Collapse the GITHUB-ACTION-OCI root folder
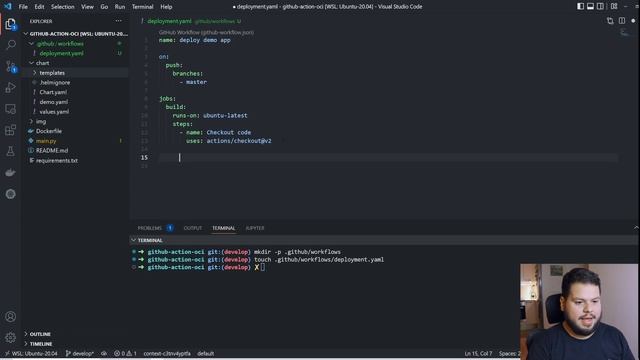This screenshot has width=640, height=360. [76, 34]
